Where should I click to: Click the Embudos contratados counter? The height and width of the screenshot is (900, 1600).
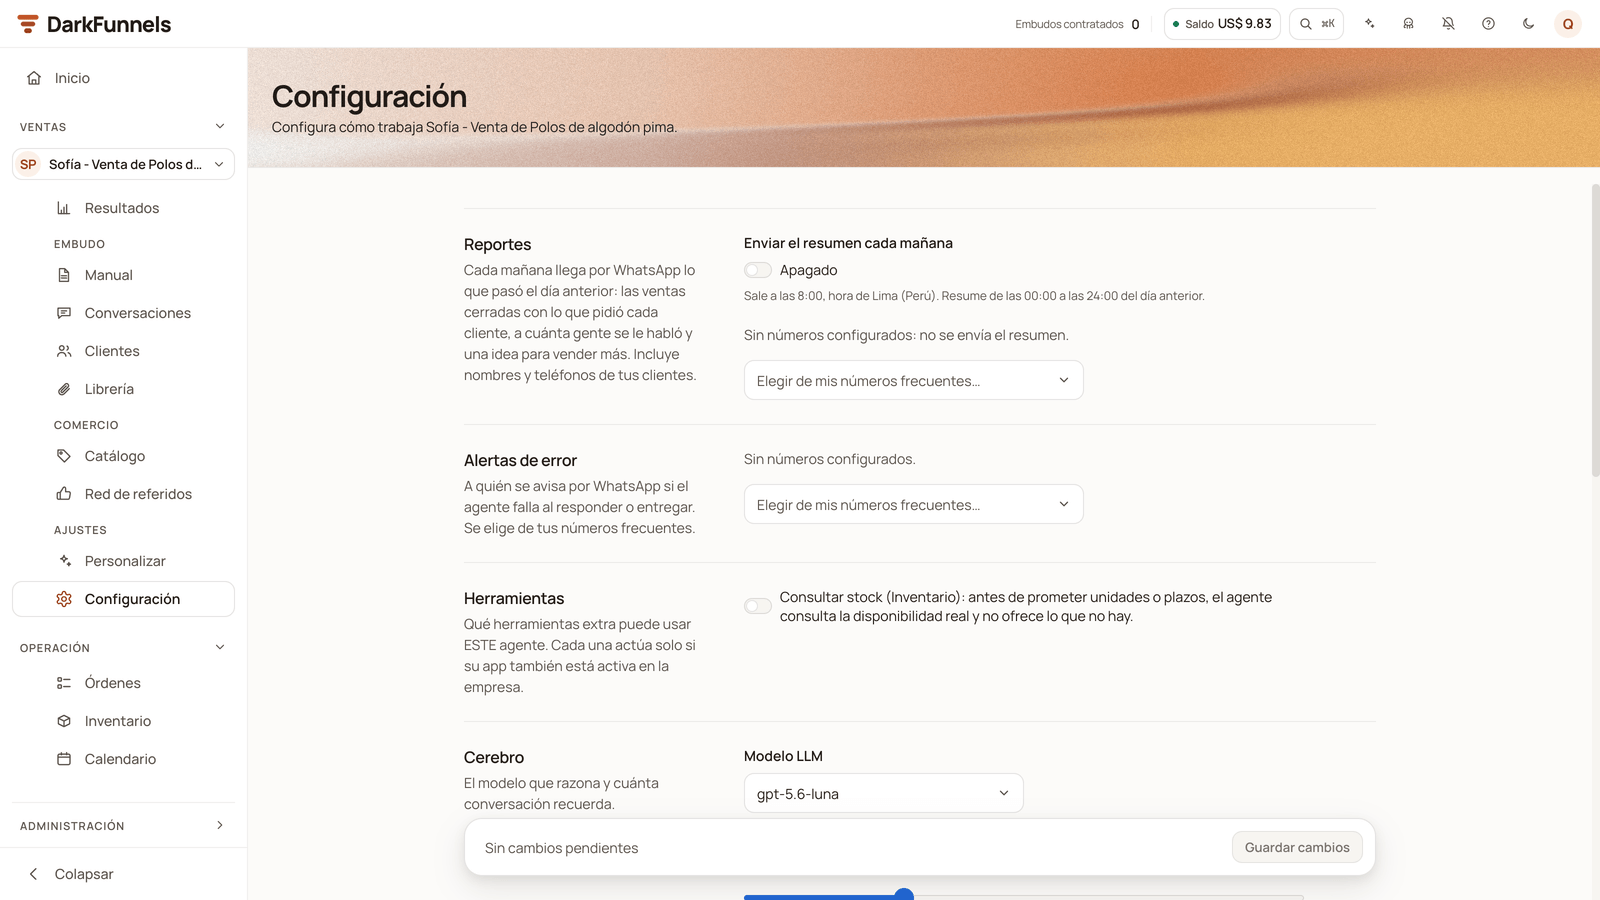(x=1077, y=24)
